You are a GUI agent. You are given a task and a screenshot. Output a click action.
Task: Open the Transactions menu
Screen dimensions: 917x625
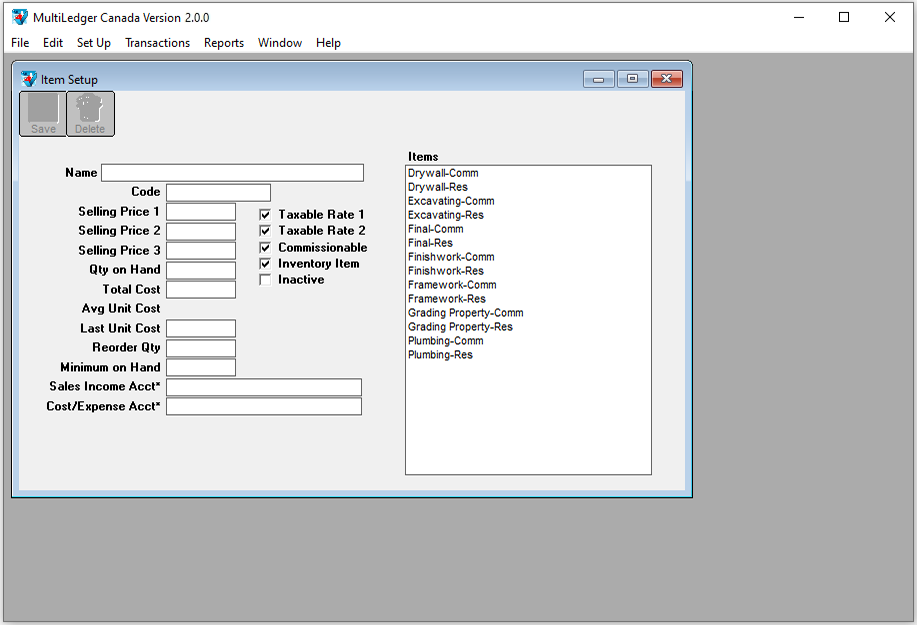(157, 43)
